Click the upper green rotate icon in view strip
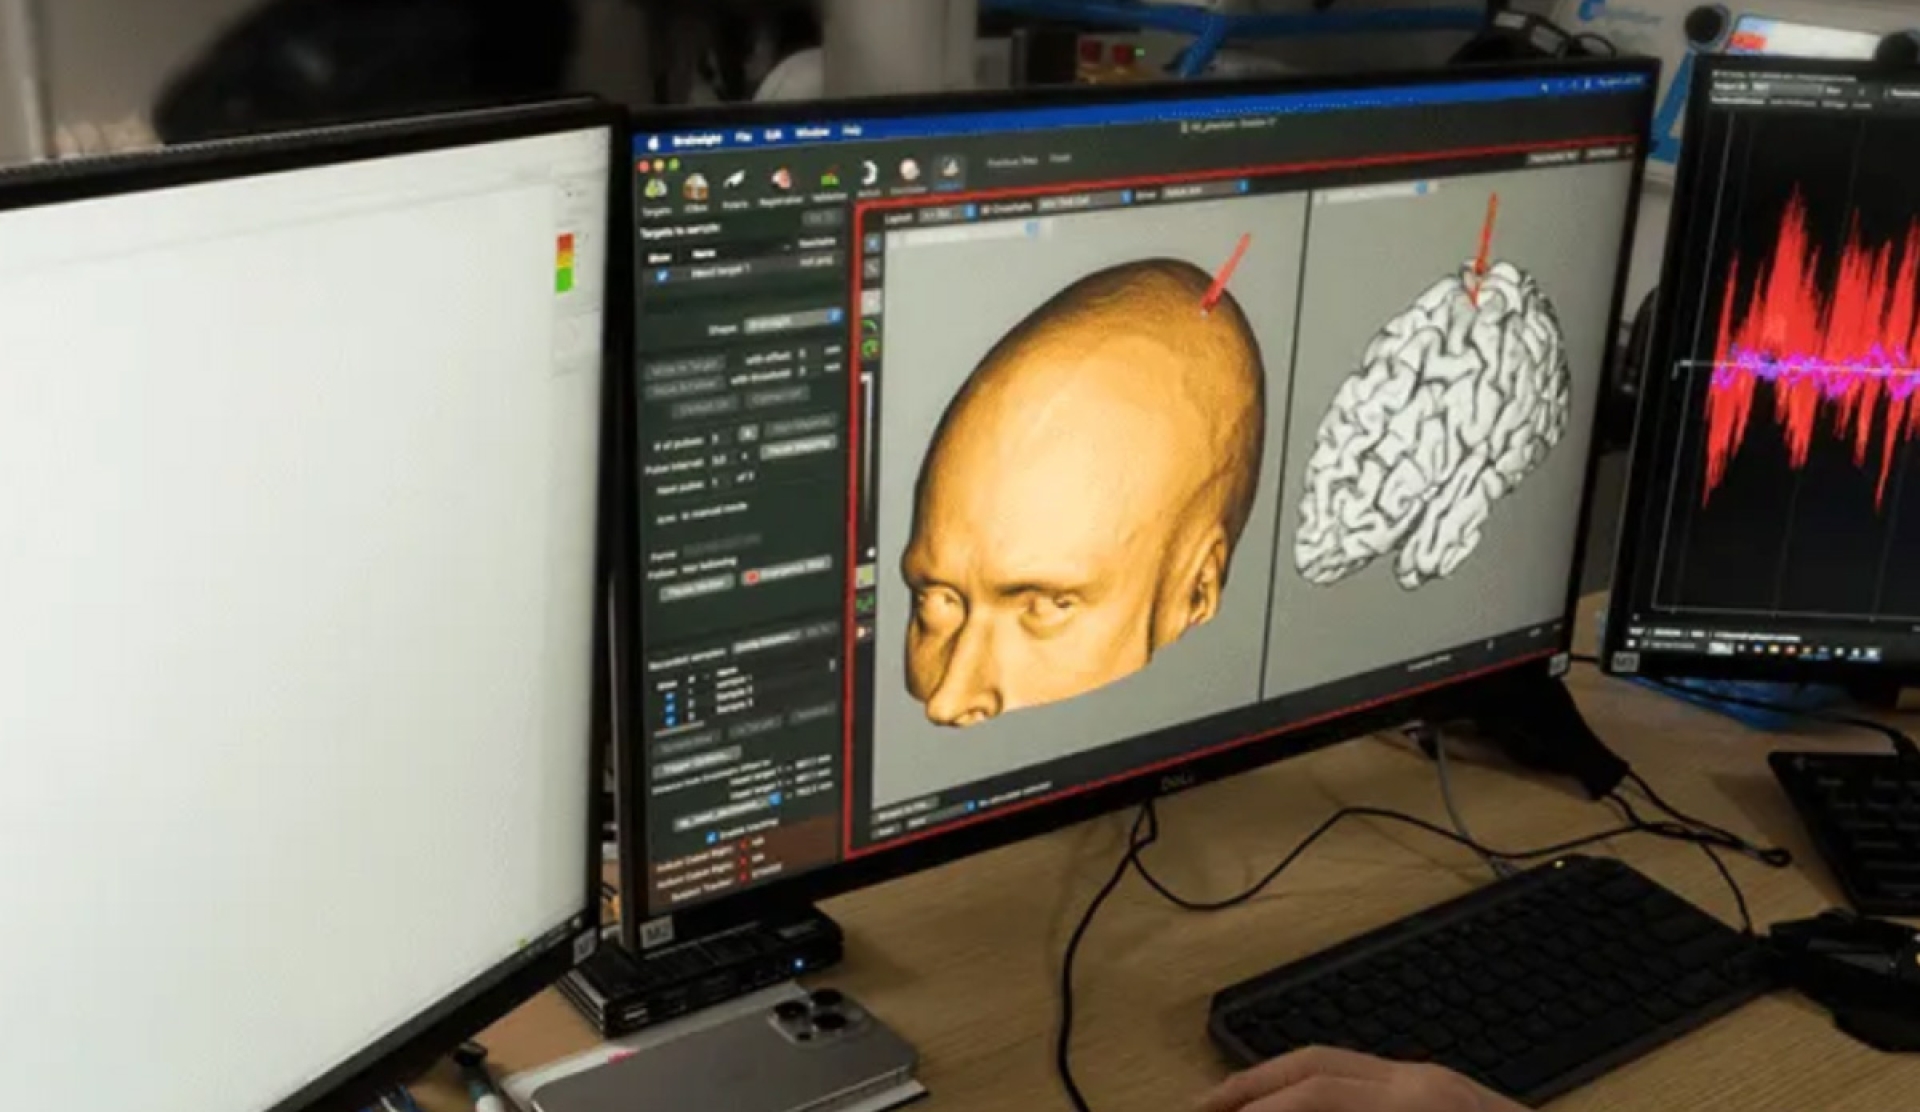This screenshot has height=1112, width=1920. 870,327
